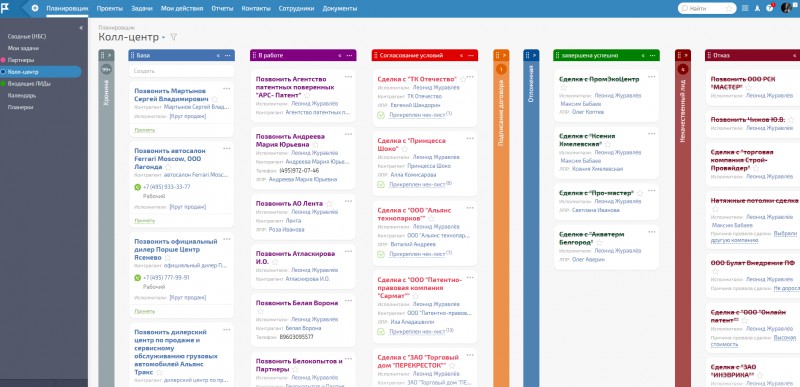Switch to Контакты section

(x=256, y=9)
